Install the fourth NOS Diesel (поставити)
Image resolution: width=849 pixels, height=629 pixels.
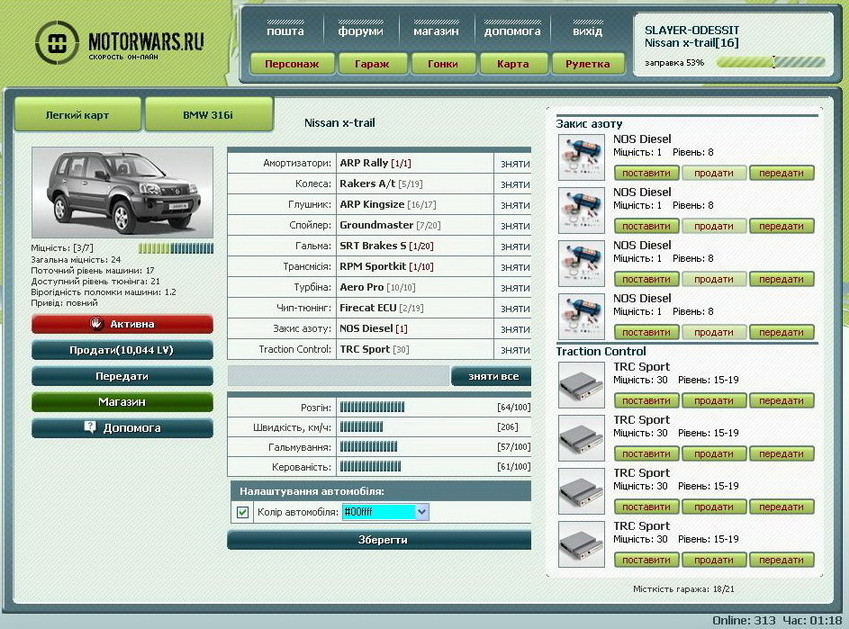tap(646, 332)
